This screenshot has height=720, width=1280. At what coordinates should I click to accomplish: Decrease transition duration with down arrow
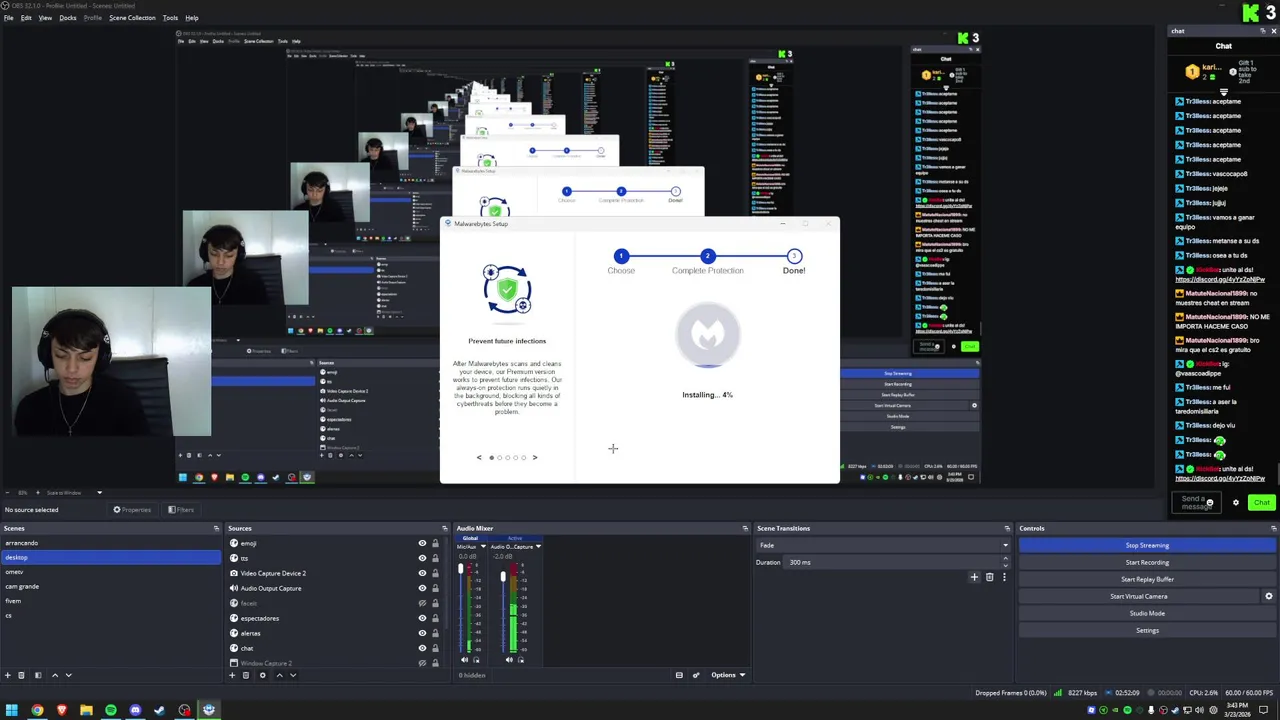1005,565
